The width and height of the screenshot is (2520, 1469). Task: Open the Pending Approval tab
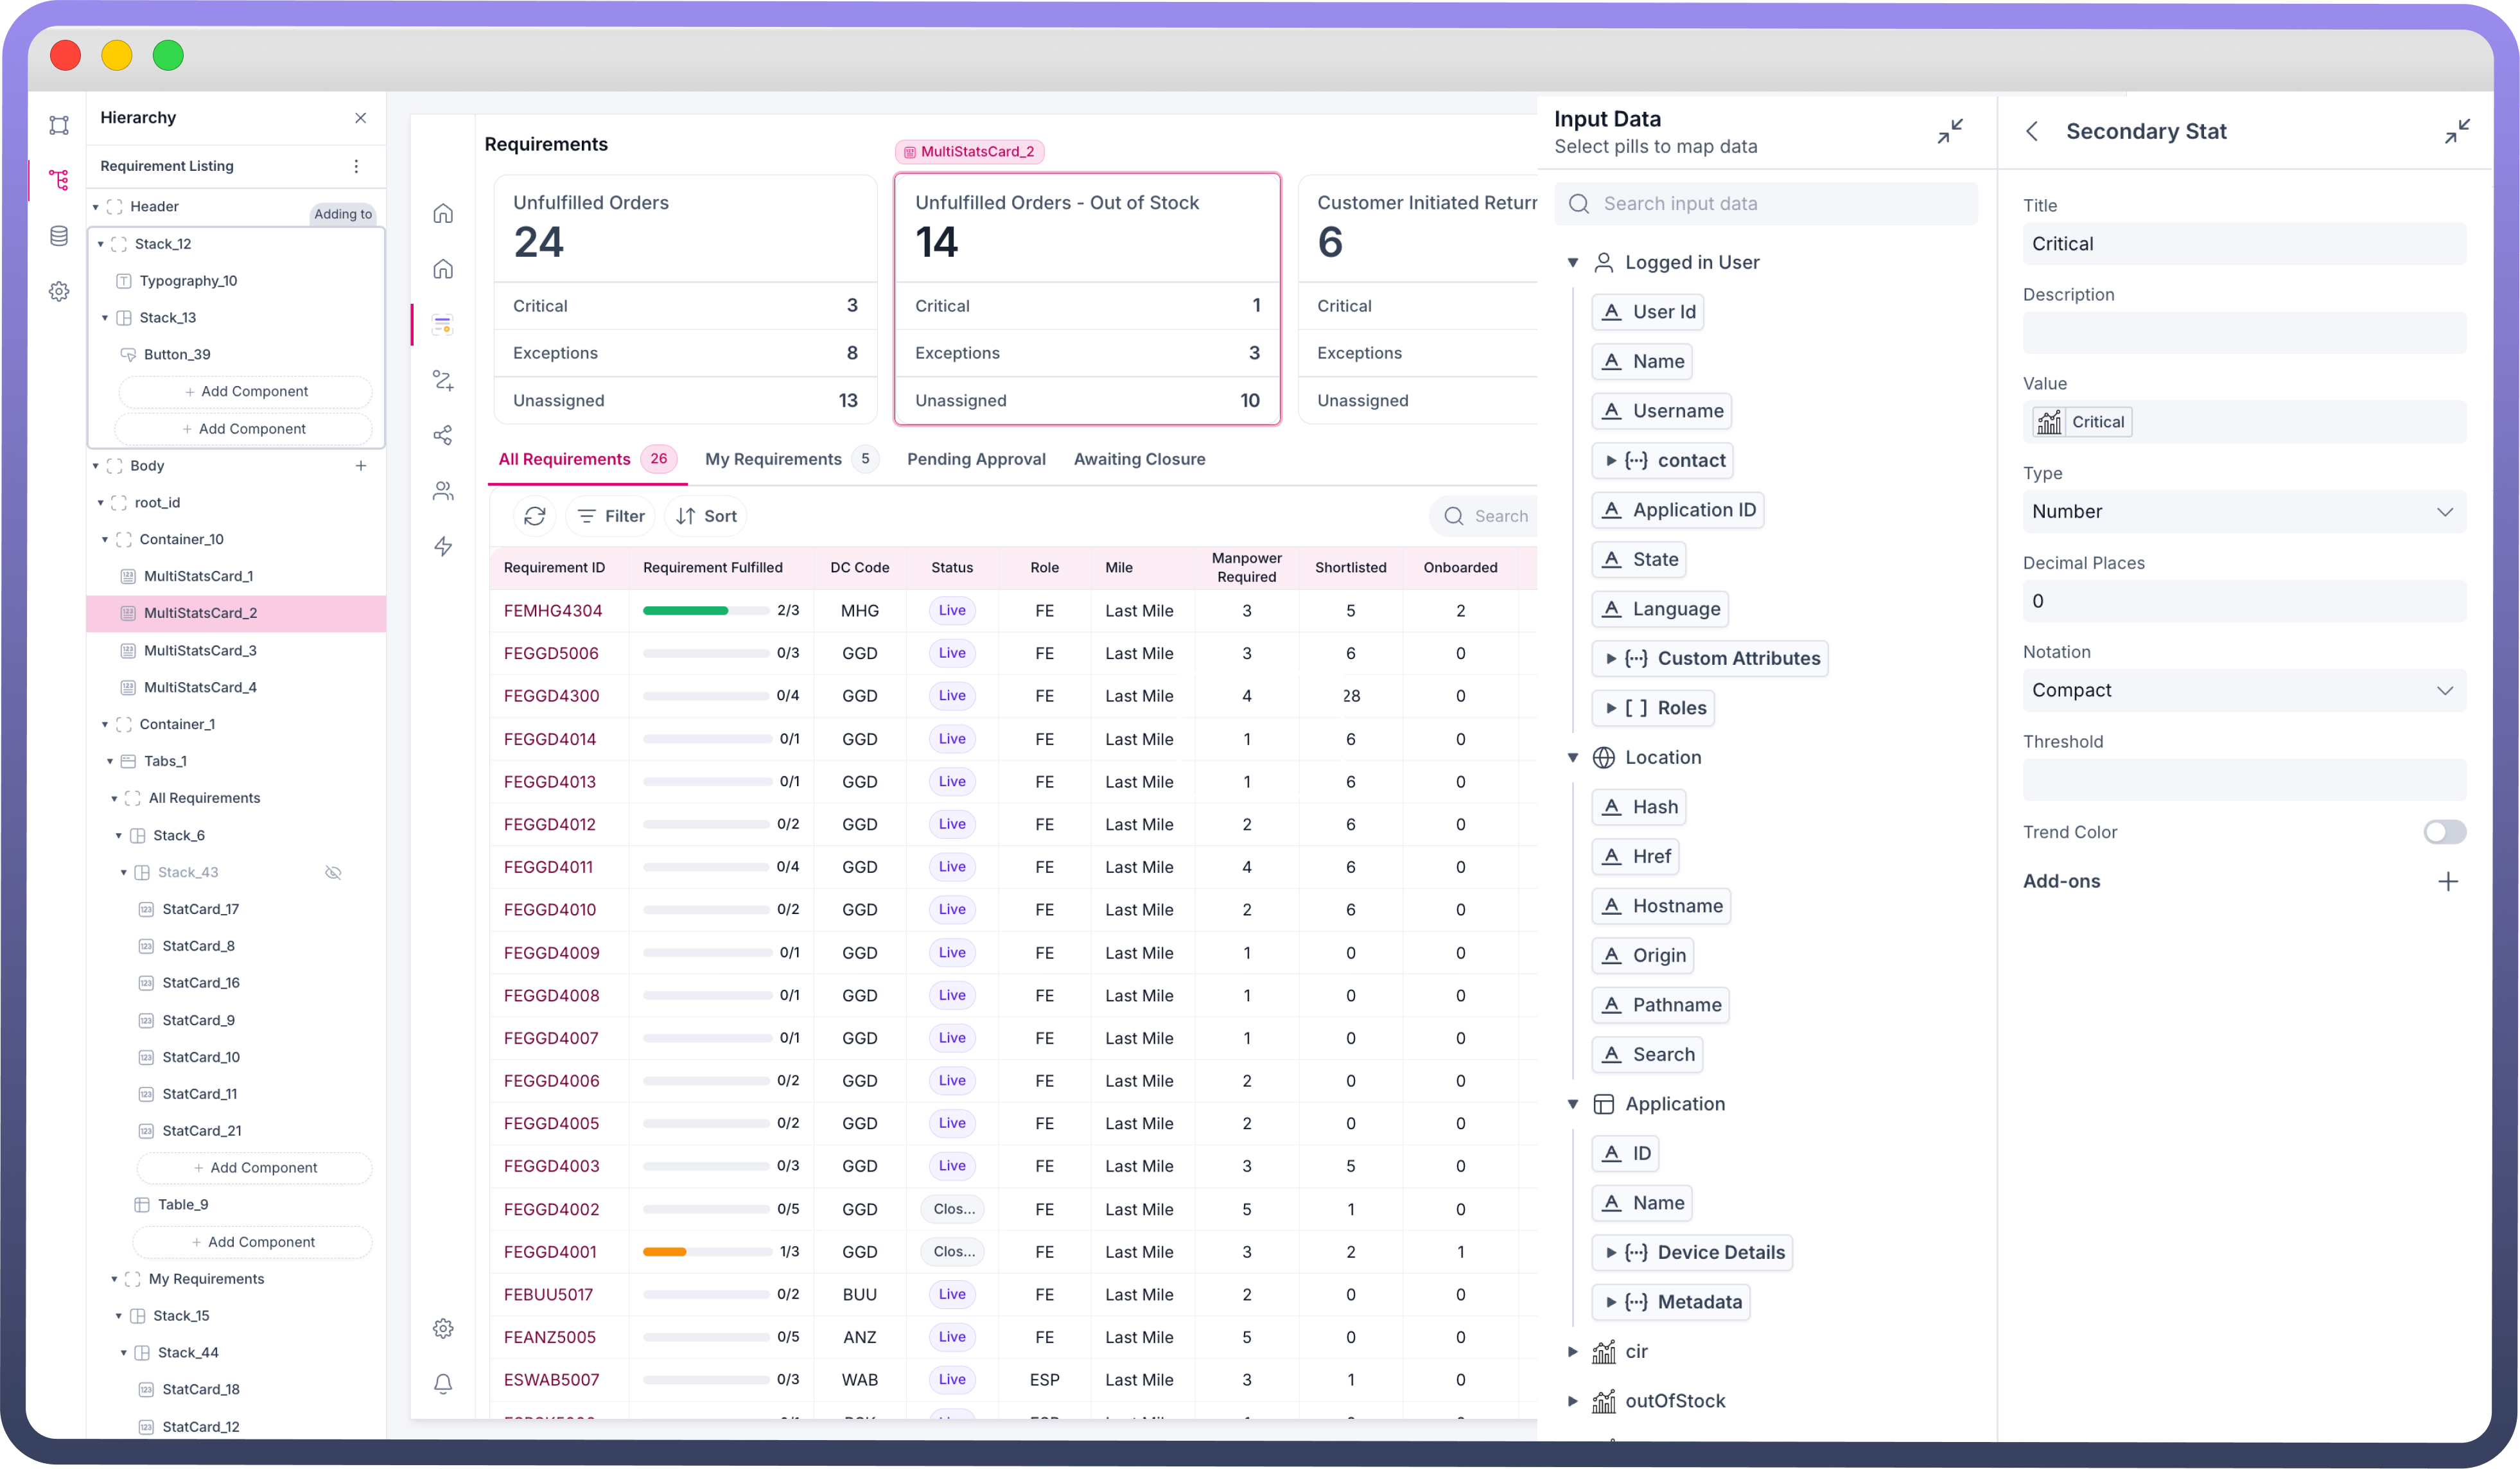point(975,459)
